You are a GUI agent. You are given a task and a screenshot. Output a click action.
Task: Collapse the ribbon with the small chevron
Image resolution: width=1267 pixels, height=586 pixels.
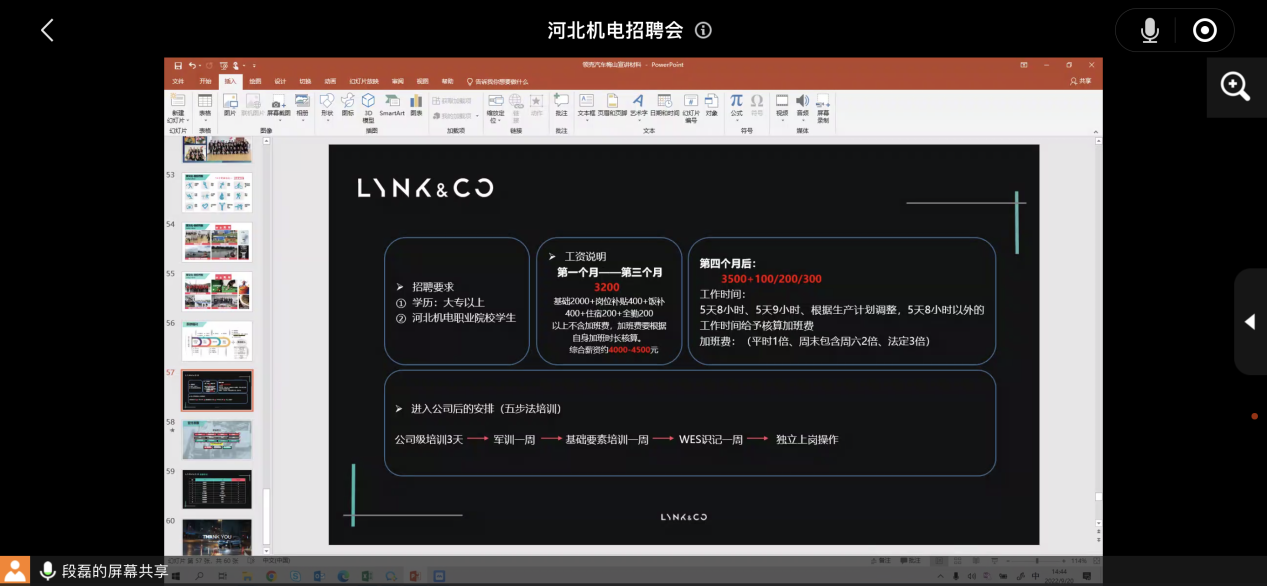[x=1097, y=131]
